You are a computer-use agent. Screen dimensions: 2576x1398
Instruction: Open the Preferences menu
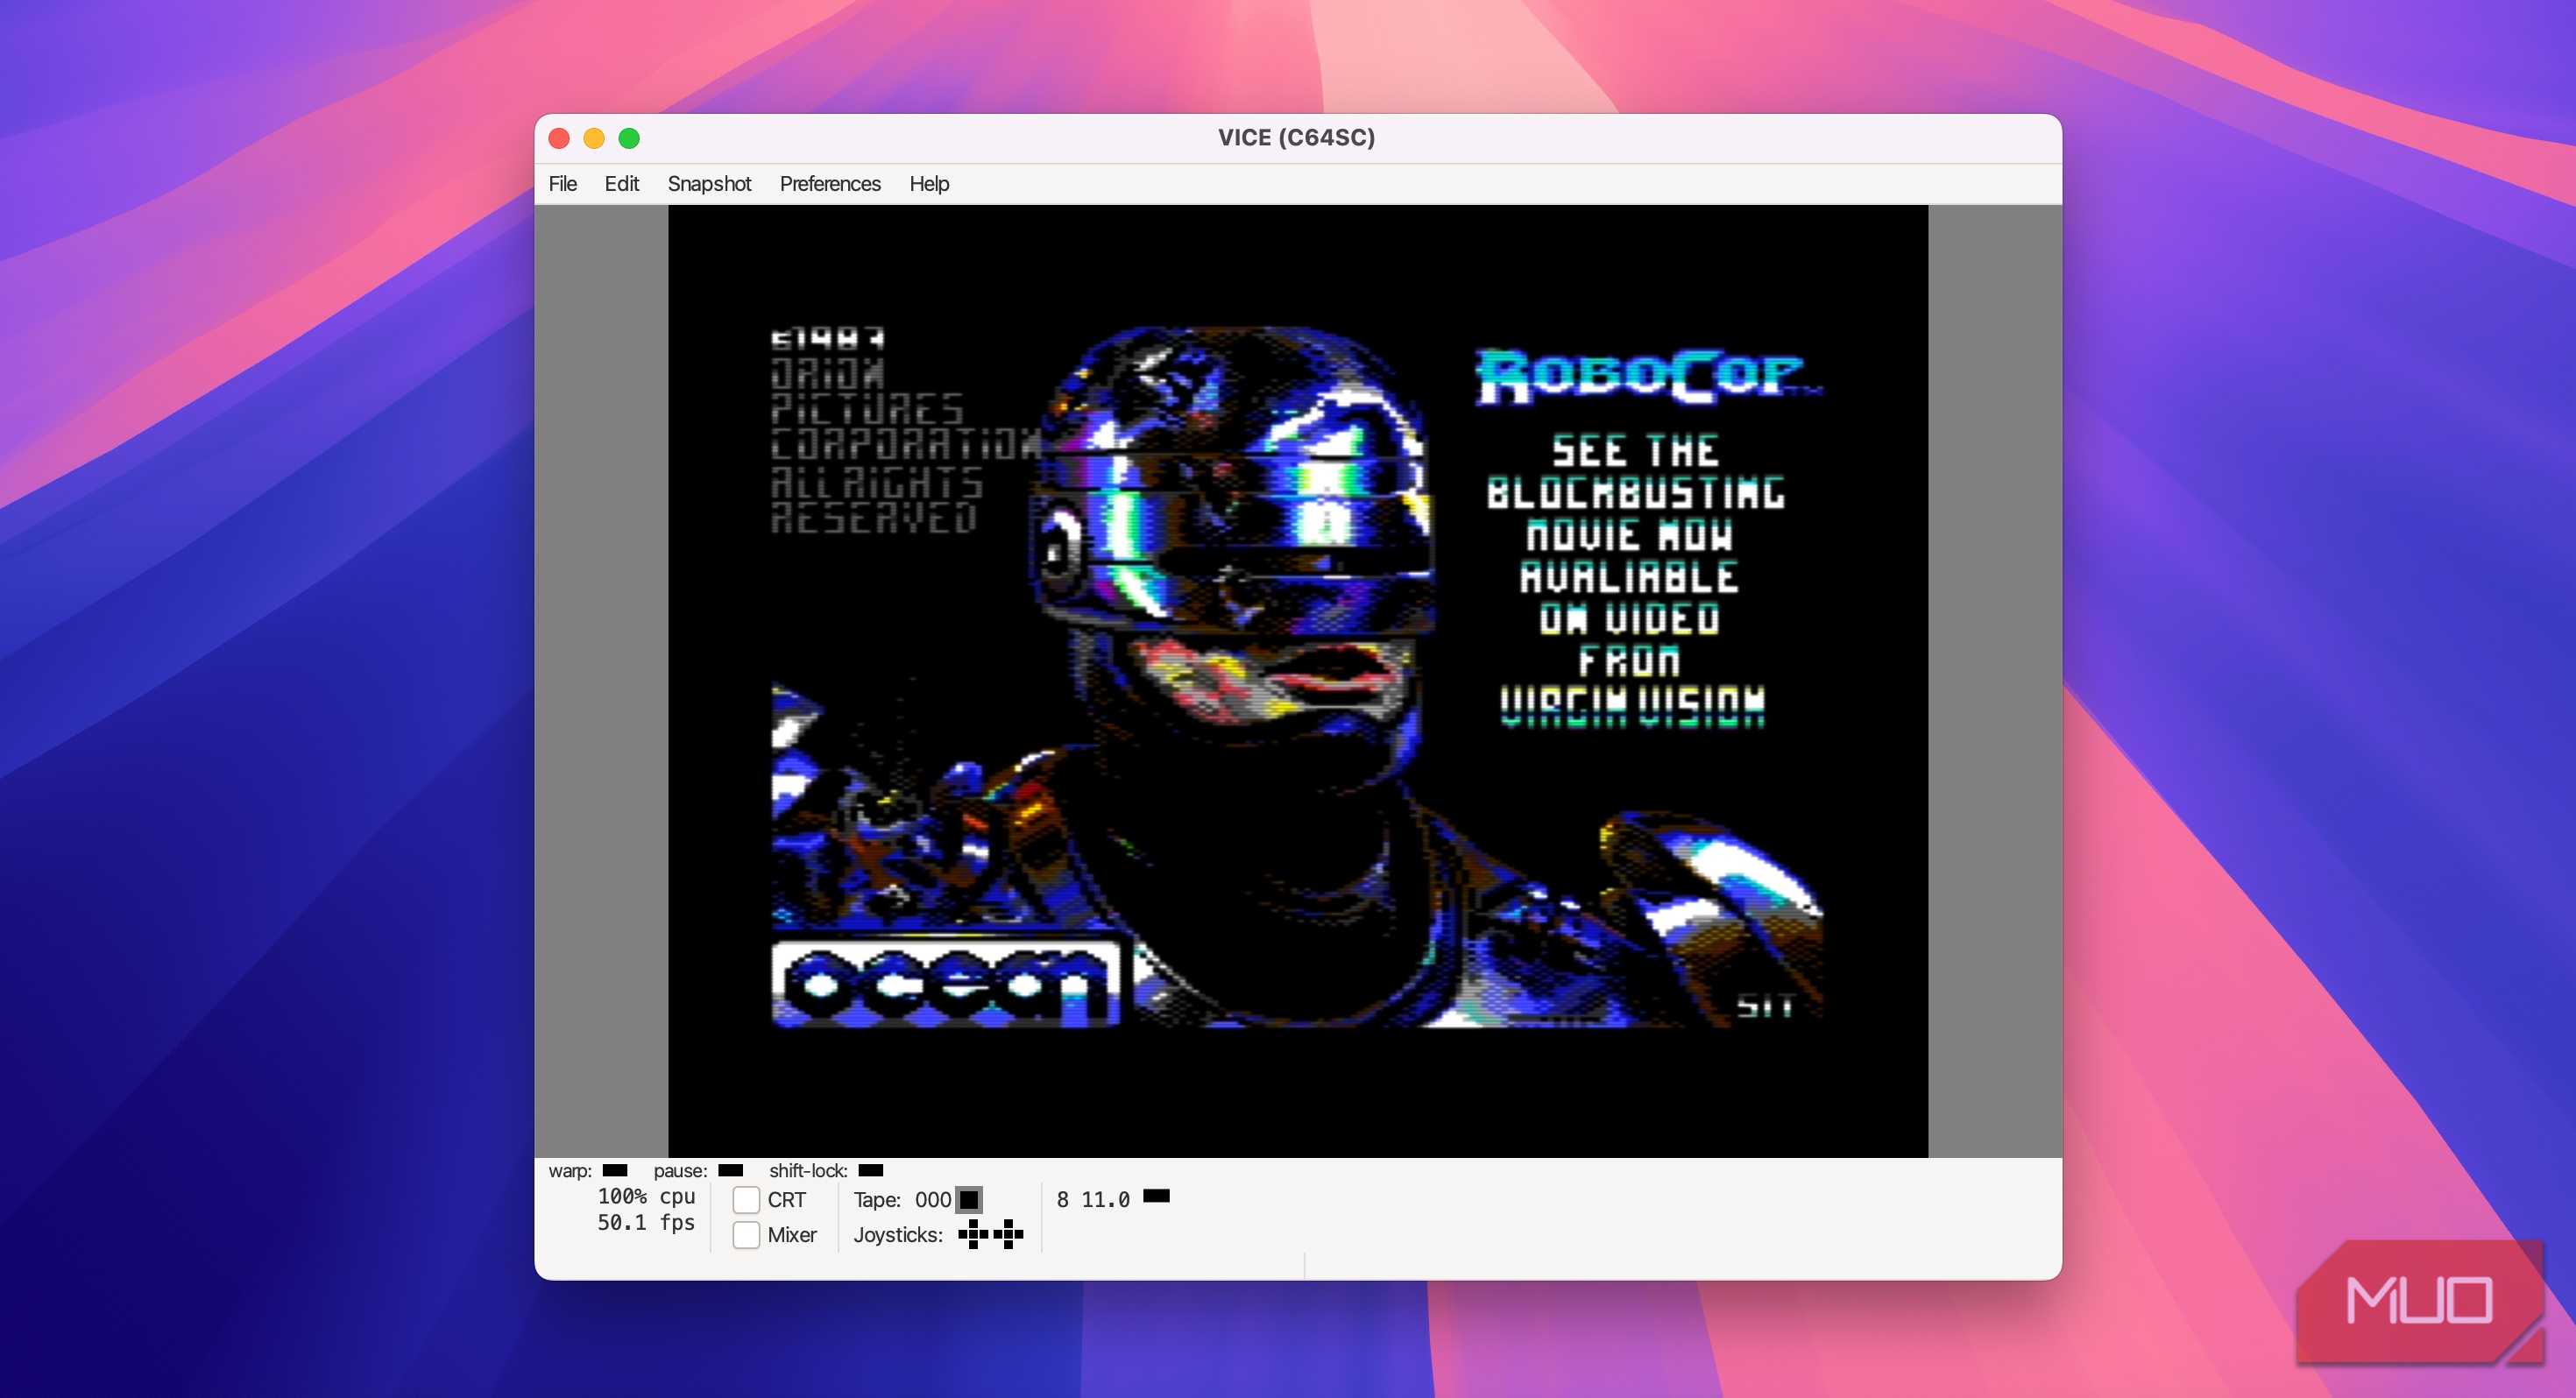[830, 184]
